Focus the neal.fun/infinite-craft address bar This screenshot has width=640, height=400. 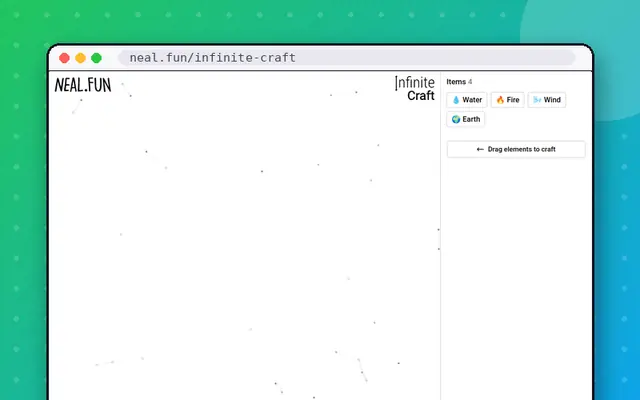(x=347, y=58)
